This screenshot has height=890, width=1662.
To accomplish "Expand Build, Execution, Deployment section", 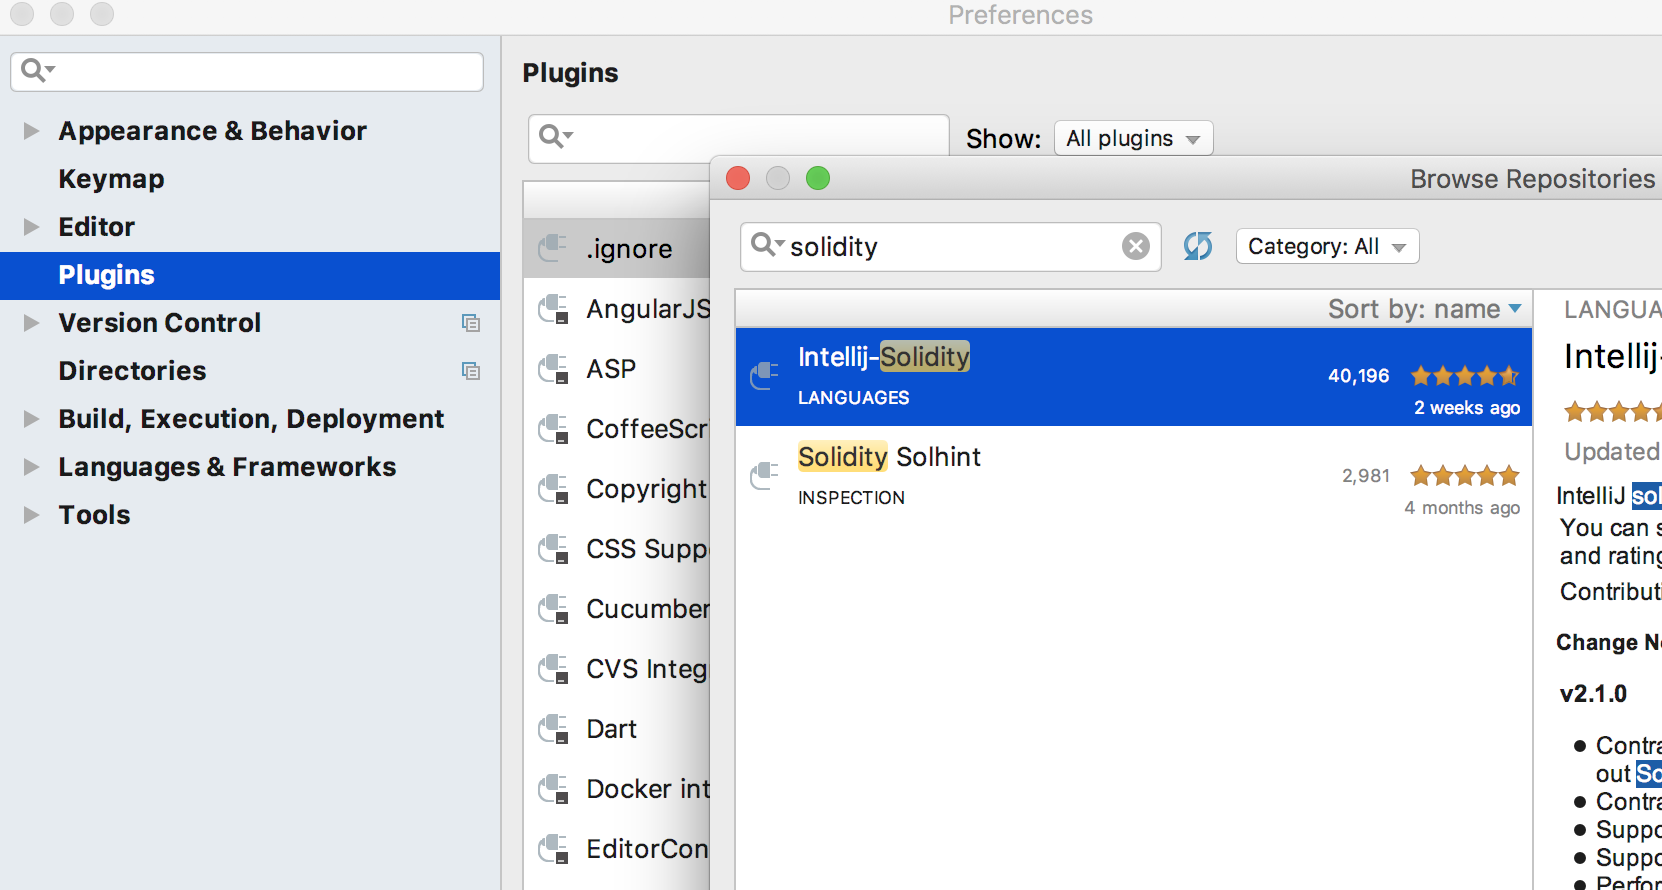I will click(x=31, y=419).
